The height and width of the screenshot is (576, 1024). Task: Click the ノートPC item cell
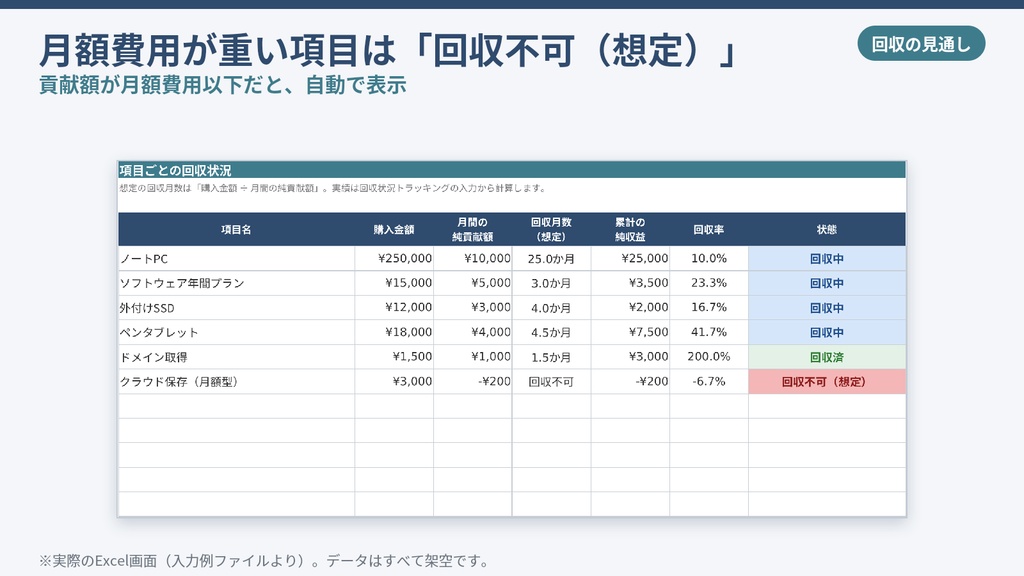236,259
